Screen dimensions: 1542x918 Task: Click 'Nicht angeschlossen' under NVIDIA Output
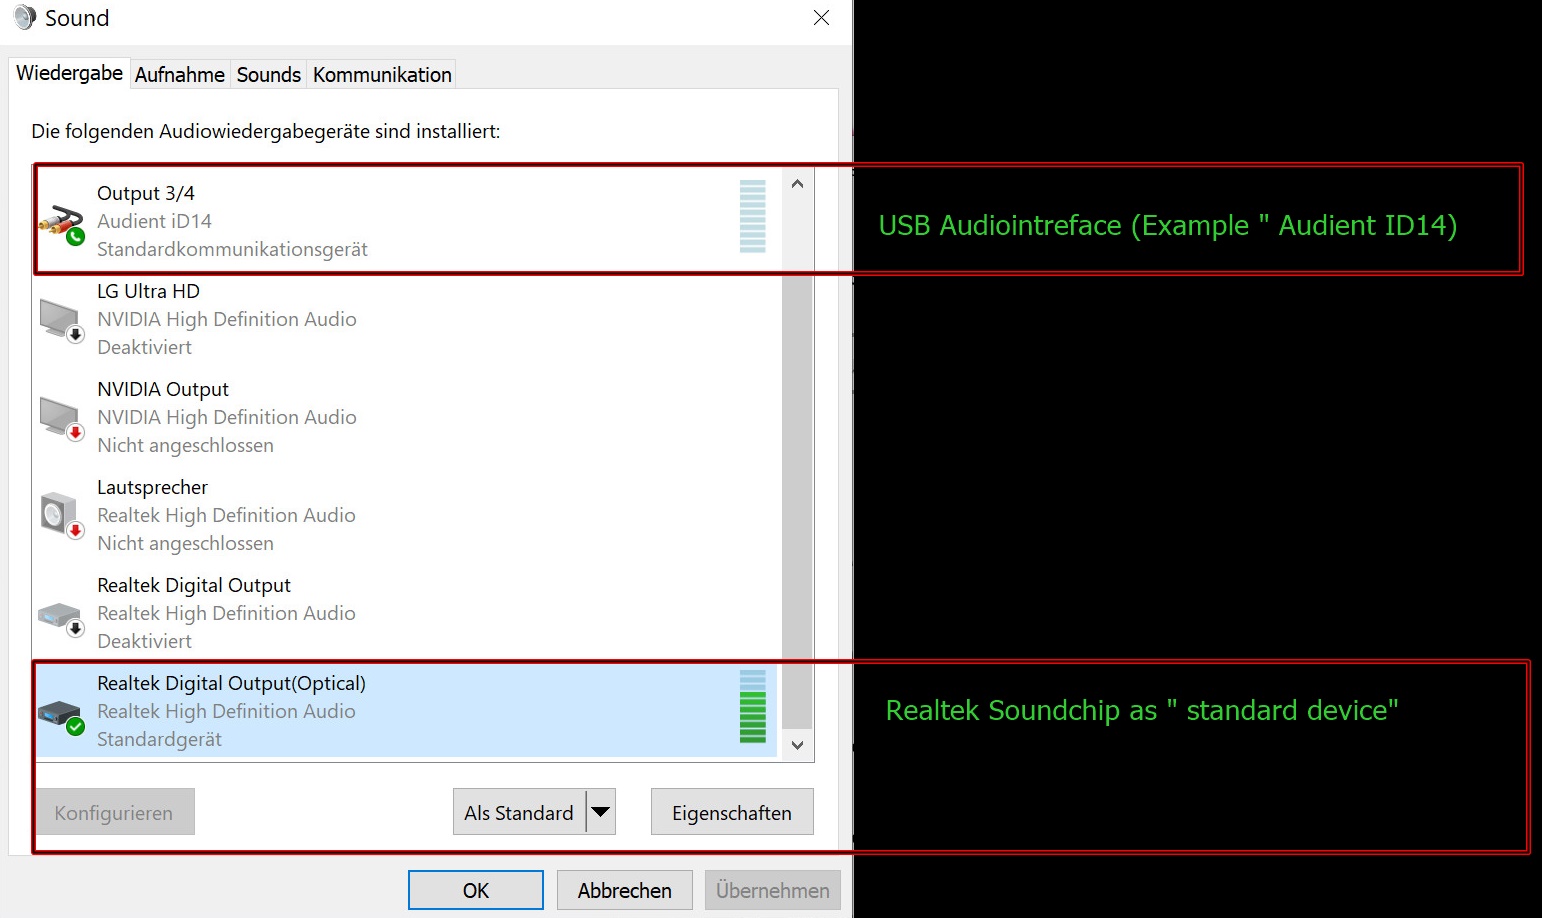point(185,445)
